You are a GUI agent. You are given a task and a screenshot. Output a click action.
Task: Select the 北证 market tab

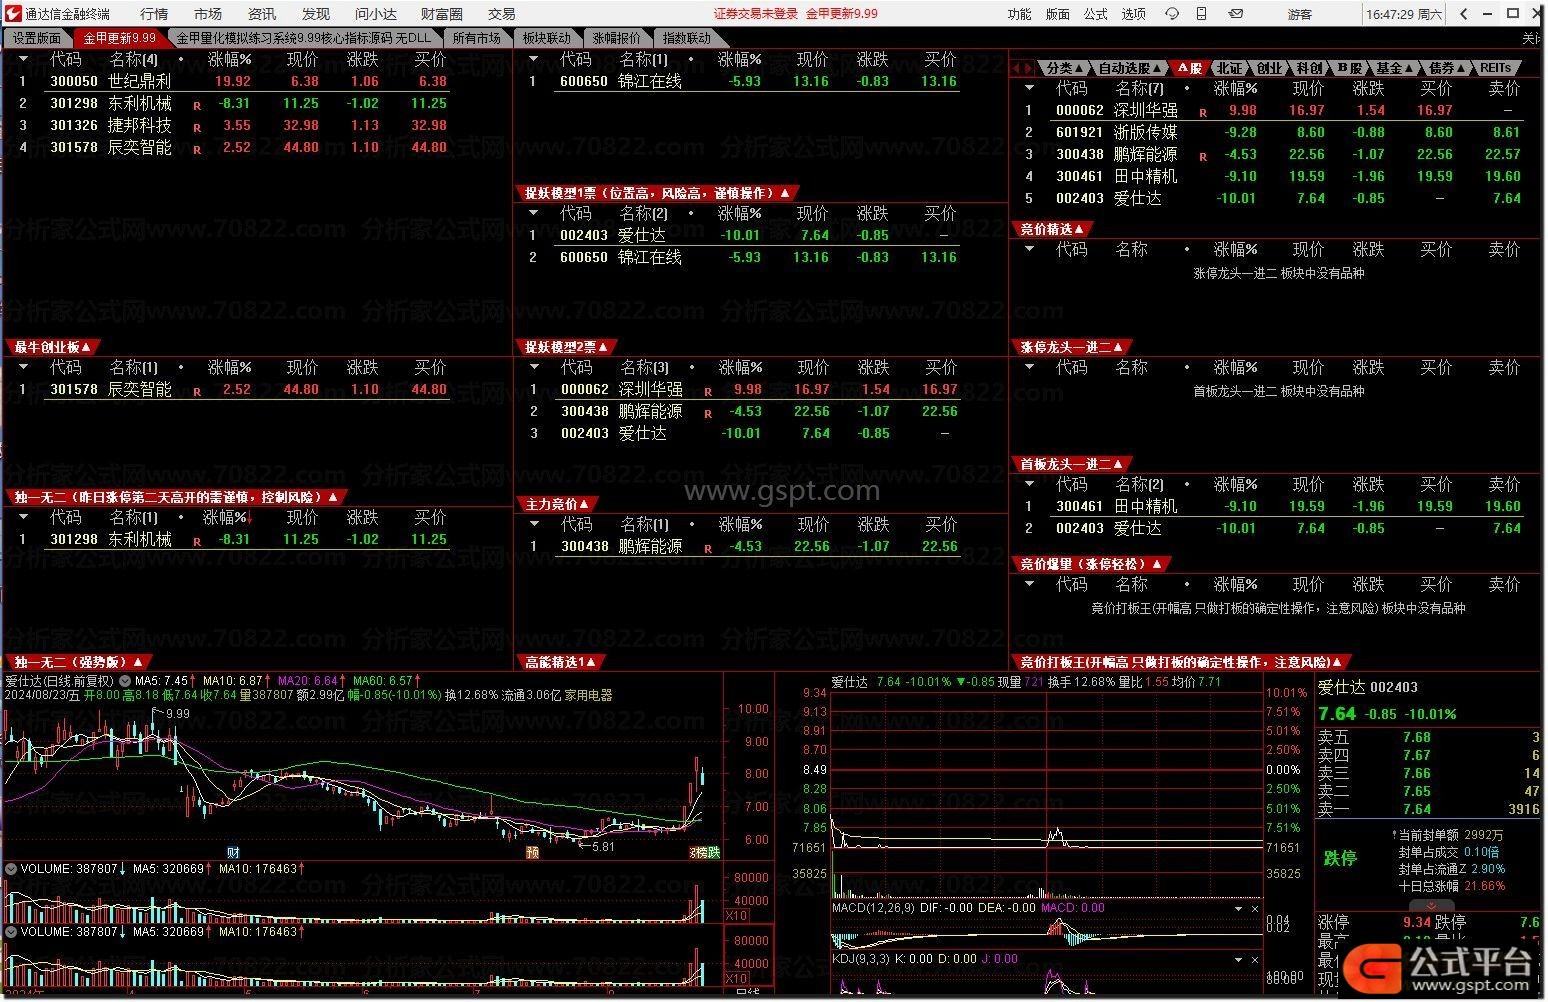1230,68
